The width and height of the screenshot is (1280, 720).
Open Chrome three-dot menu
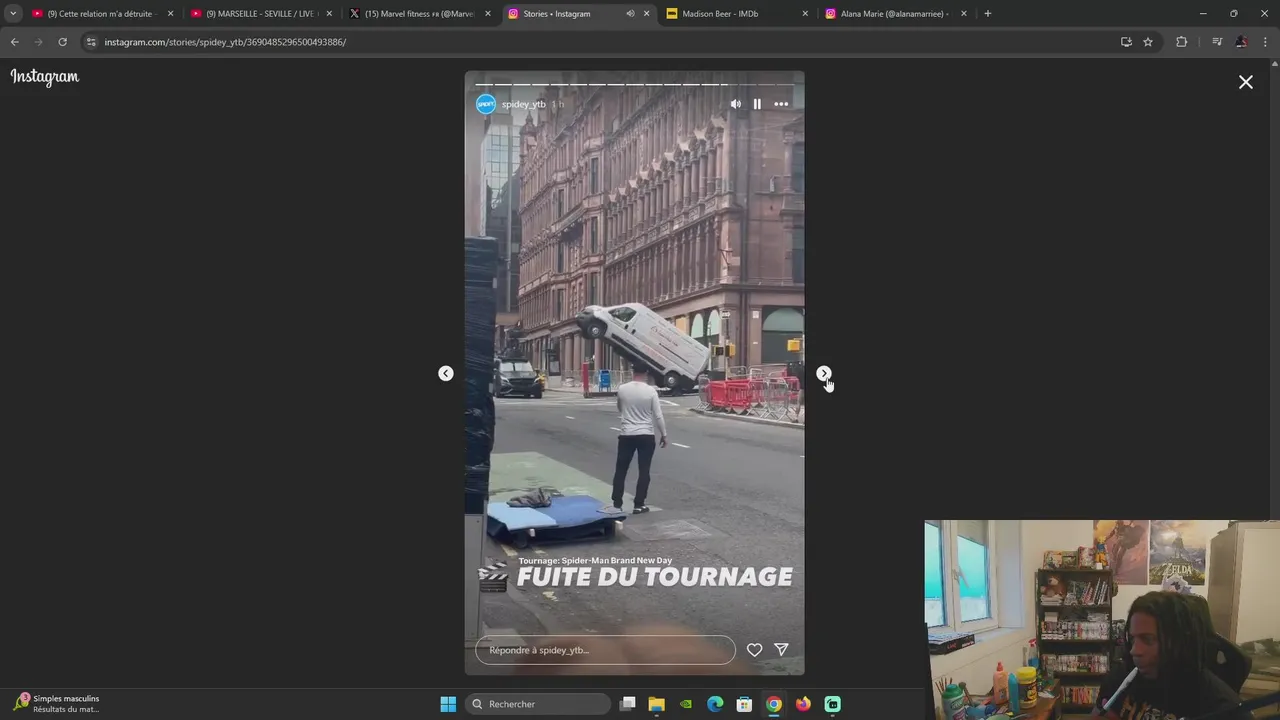[1266, 42]
